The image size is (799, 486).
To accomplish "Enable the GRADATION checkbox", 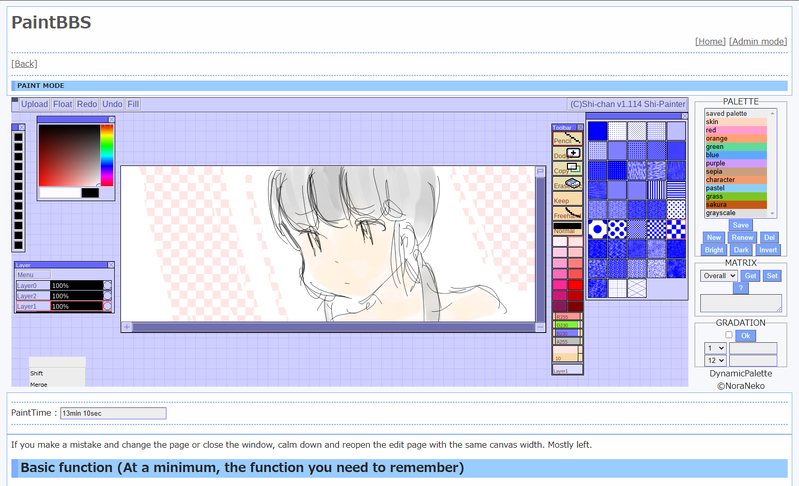I will [729, 335].
